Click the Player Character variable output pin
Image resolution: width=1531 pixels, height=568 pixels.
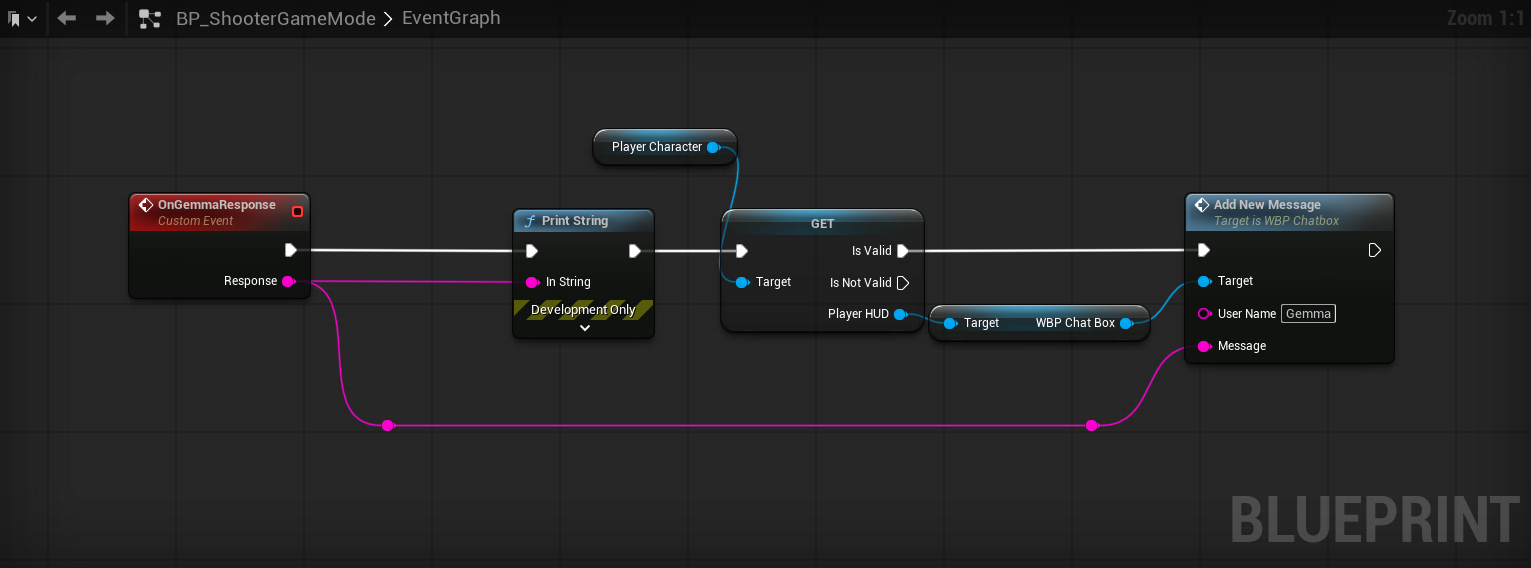coord(713,147)
